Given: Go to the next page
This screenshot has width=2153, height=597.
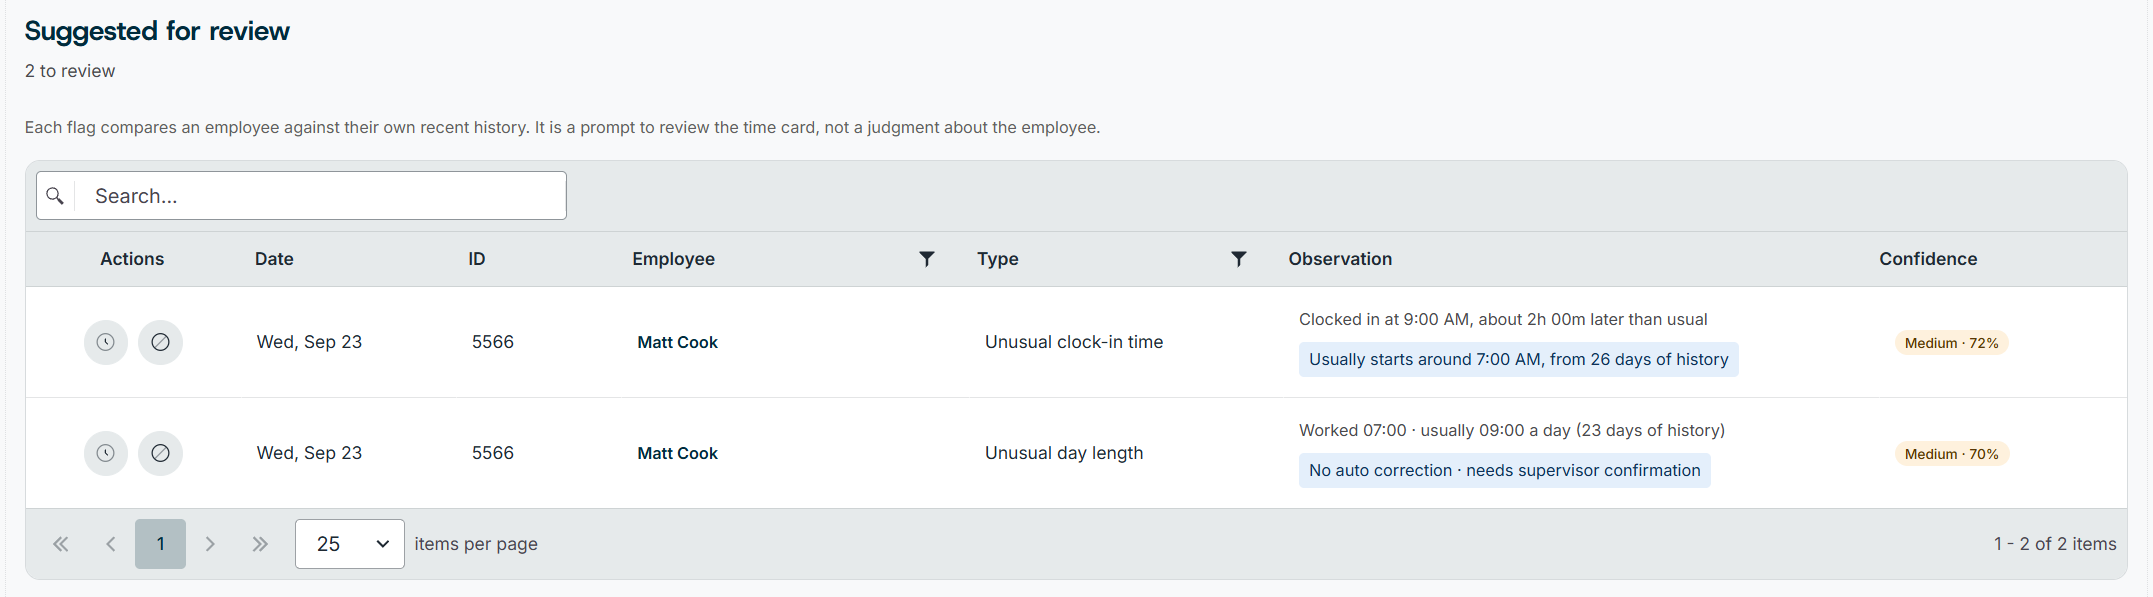Looking at the screenshot, I should (x=210, y=544).
